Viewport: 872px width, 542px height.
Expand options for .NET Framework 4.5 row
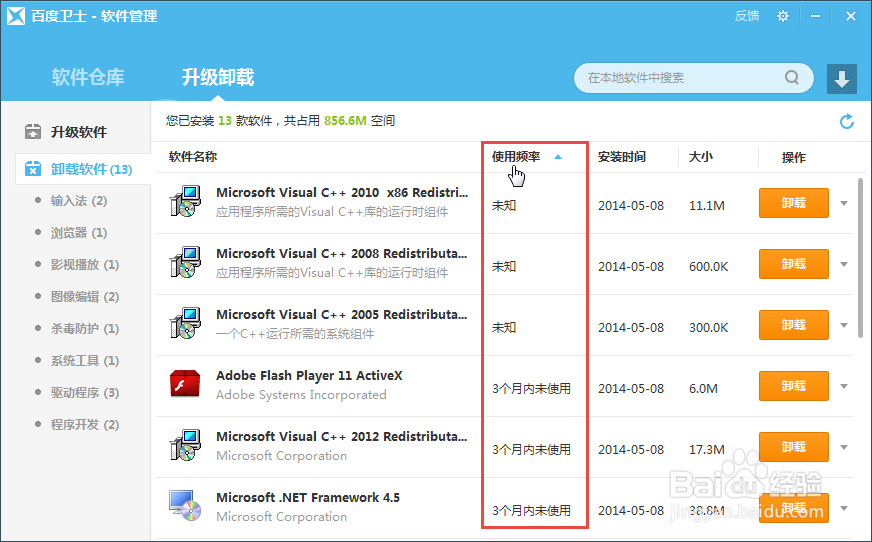pos(844,508)
